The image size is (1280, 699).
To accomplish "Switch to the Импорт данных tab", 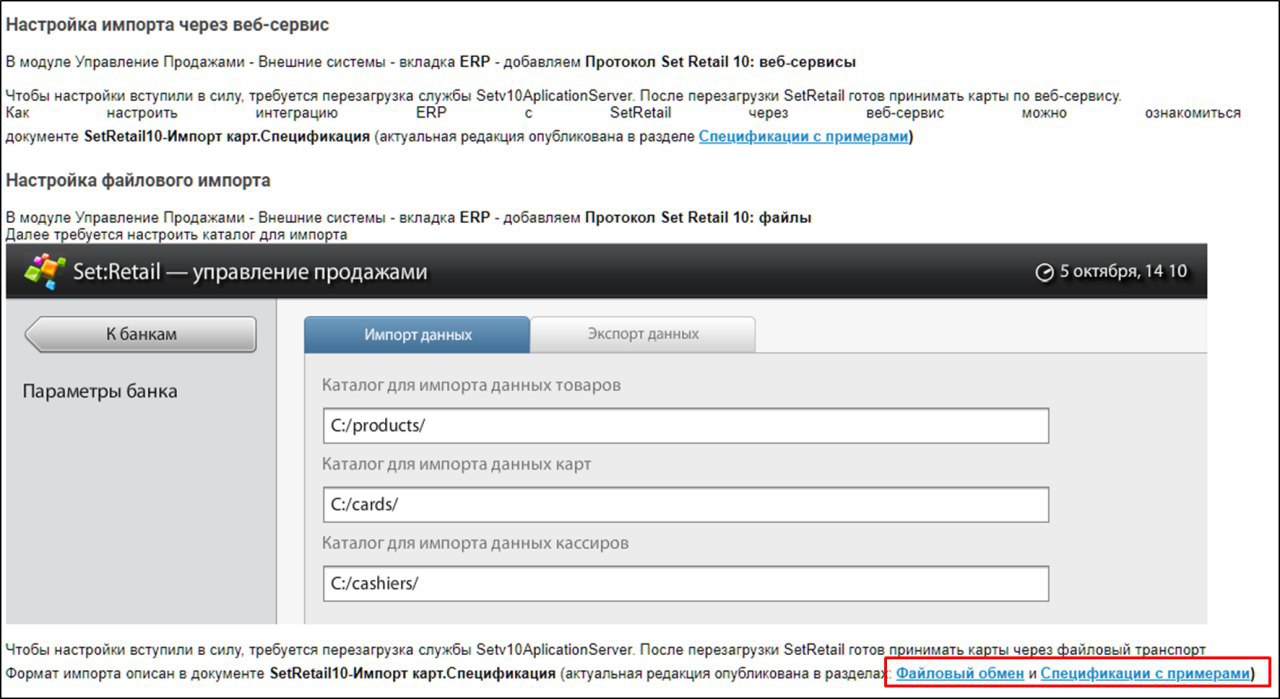I will point(417,334).
